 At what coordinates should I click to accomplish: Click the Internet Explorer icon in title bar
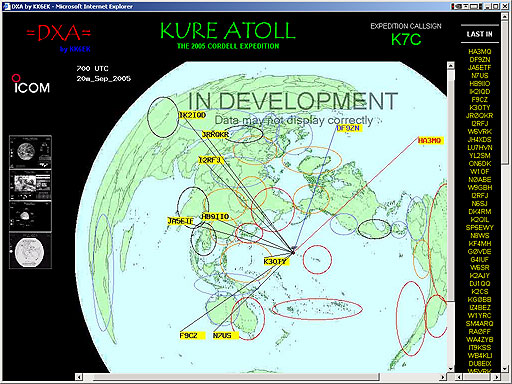click(7, 6)
